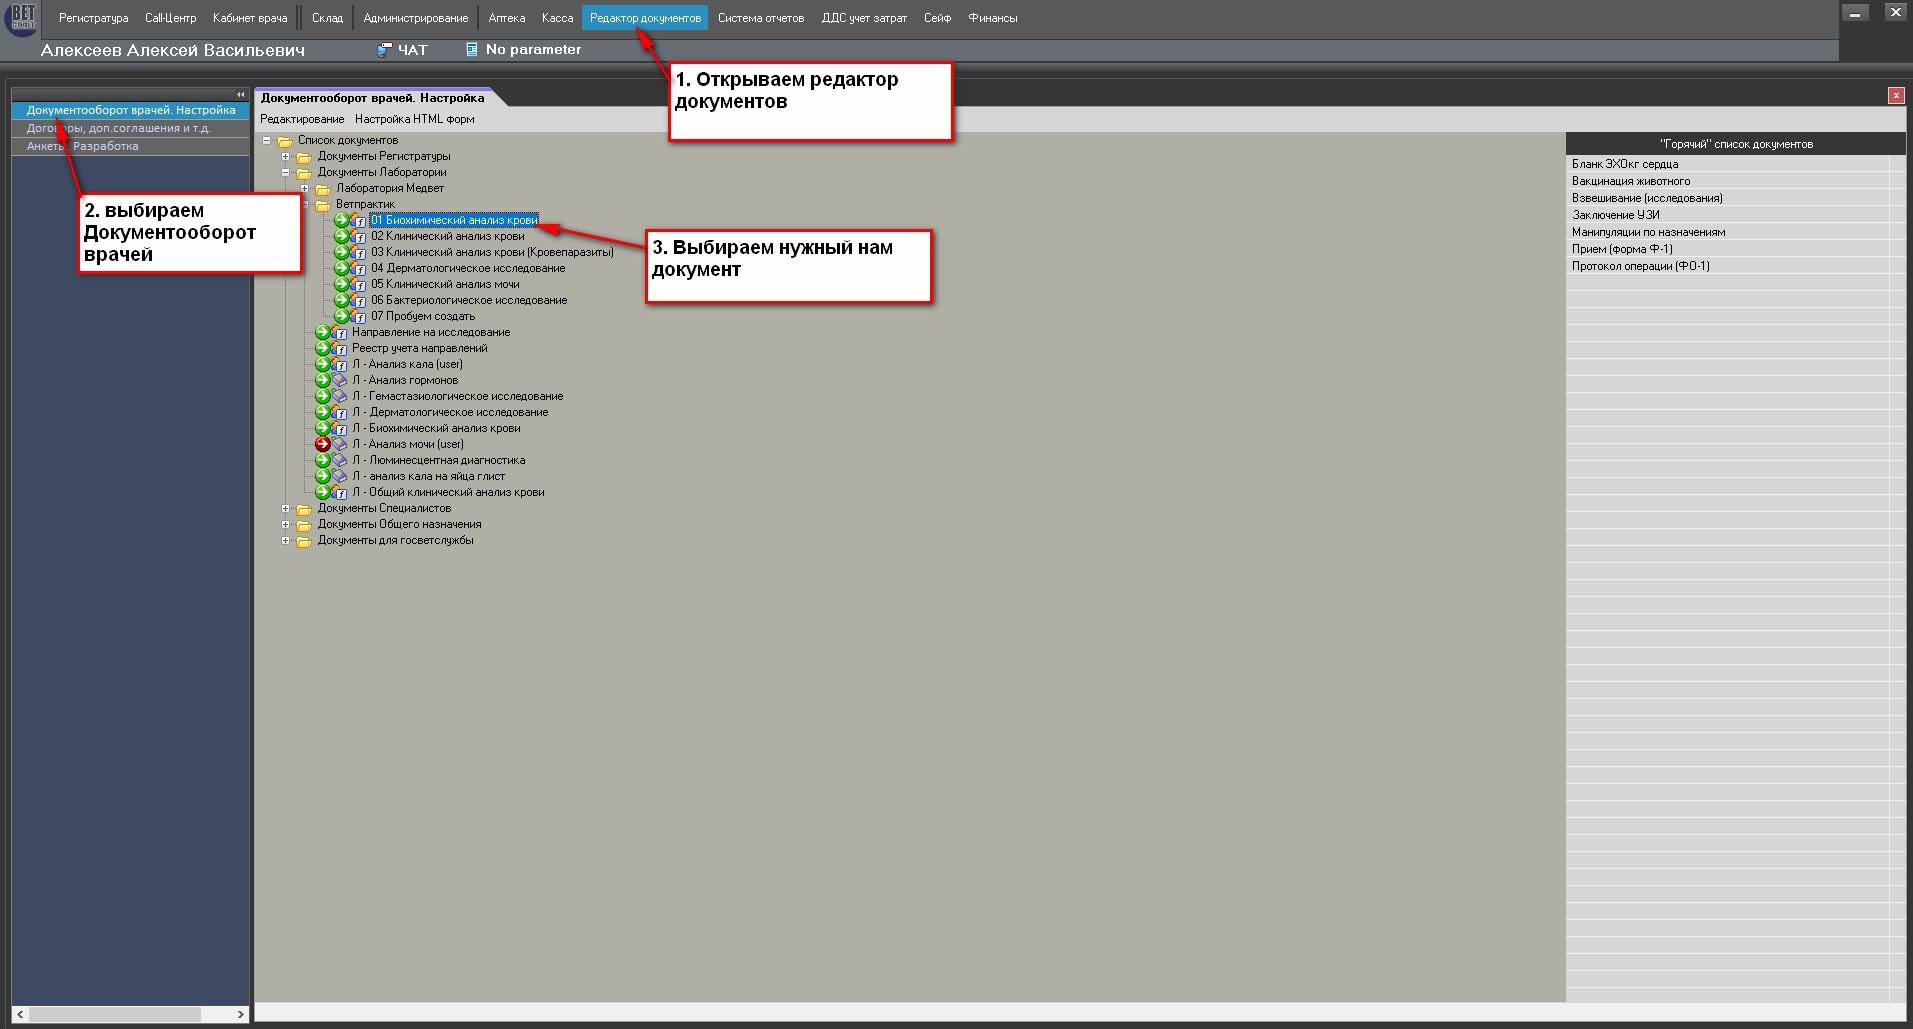Click the ВЕТ Софт logo in top-left corner
Image resolution: width=1913 pixels, height=1029 pixels.
pyautogui.click(x=21, y=18)
